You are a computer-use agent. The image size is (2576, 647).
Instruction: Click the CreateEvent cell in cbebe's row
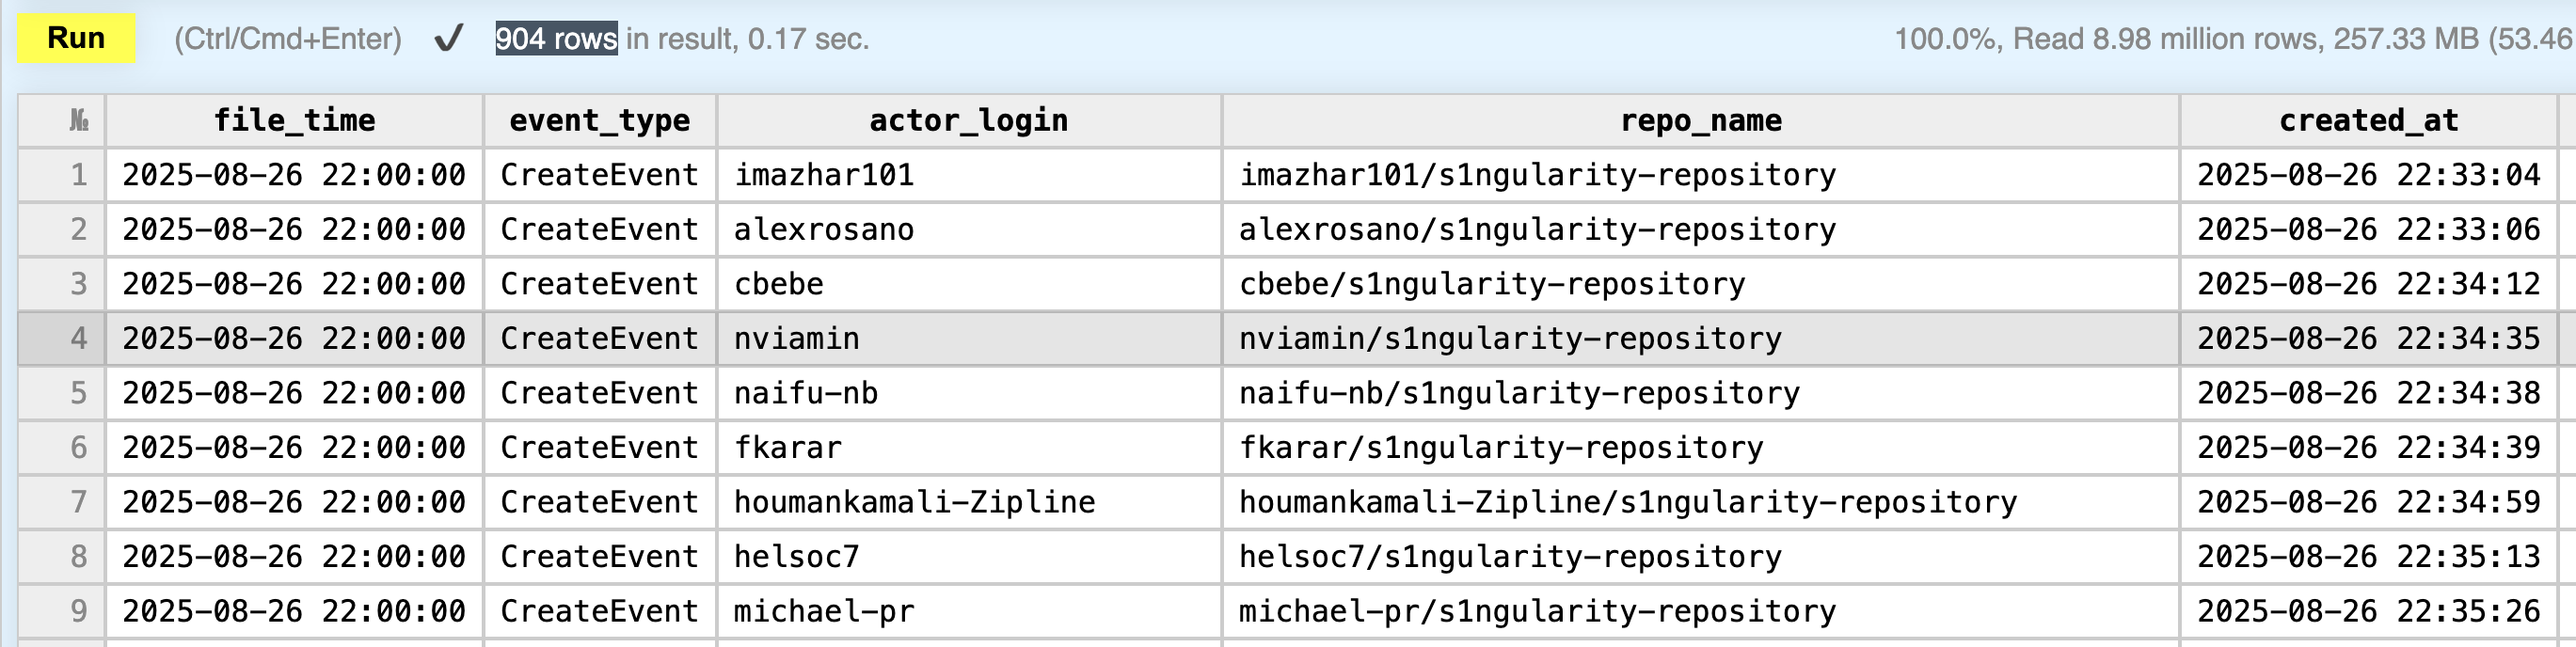(x=600, y=284)
